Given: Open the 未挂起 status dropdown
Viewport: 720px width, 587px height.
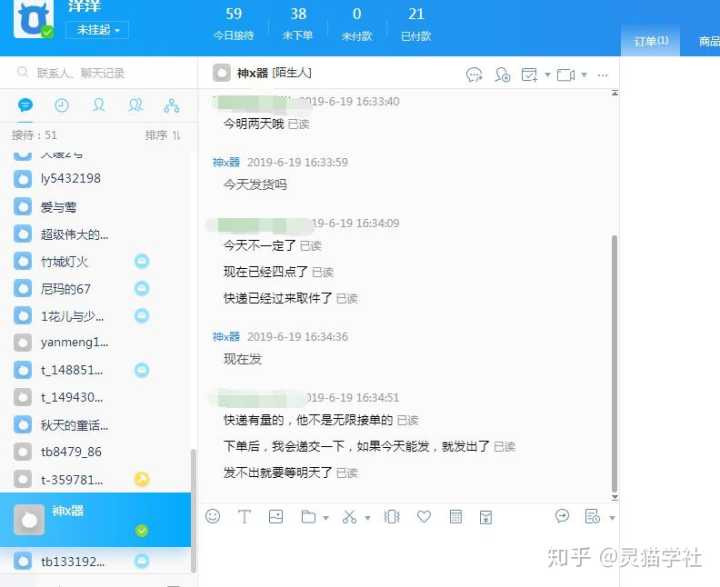Looking at the screenshot, I should click(97, 30).
